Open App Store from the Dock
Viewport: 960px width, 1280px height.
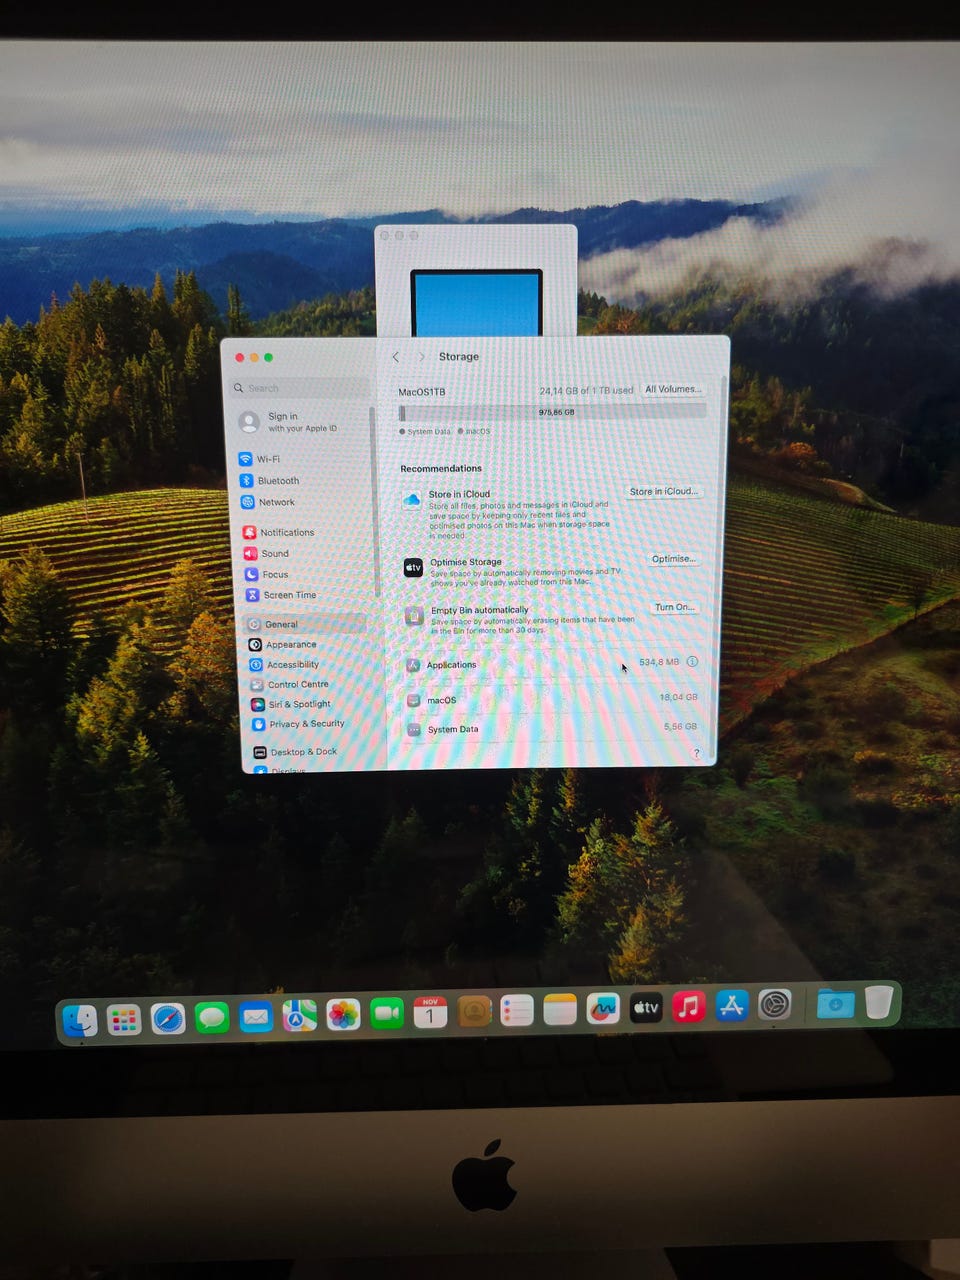pos(732,1006)
